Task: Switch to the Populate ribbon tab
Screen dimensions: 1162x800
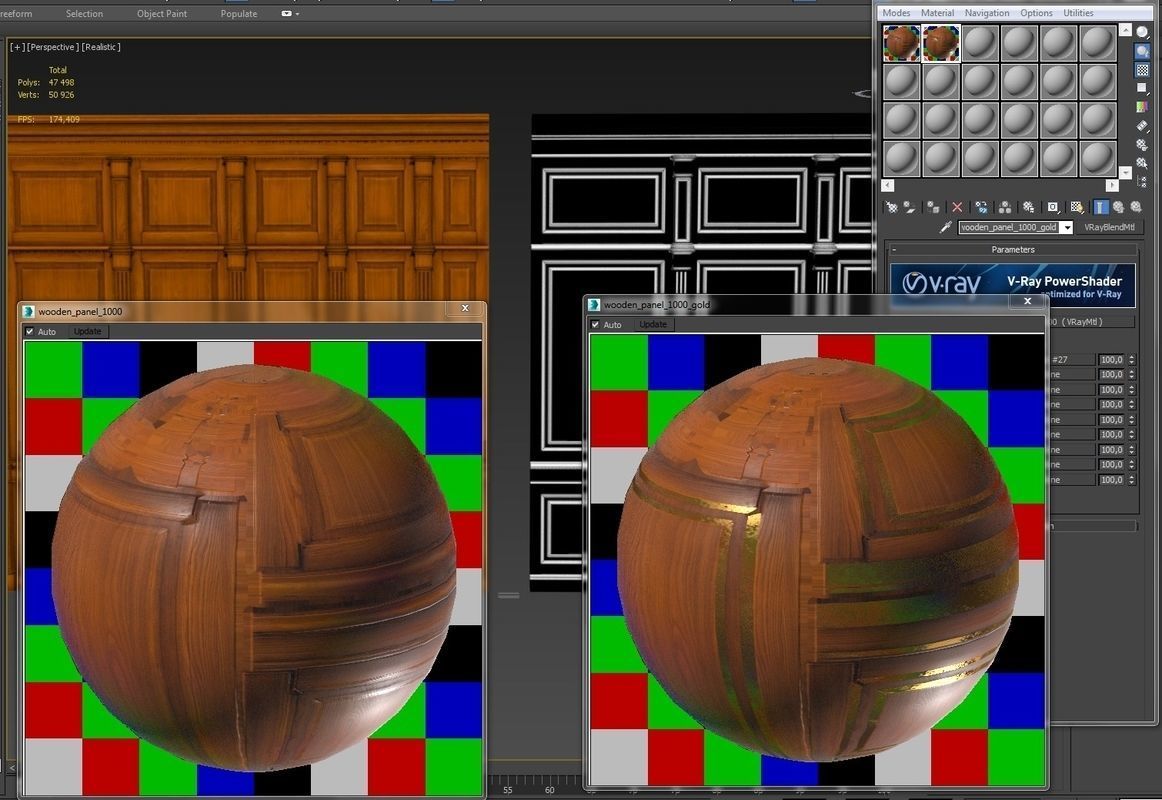Action: (239, 13)
